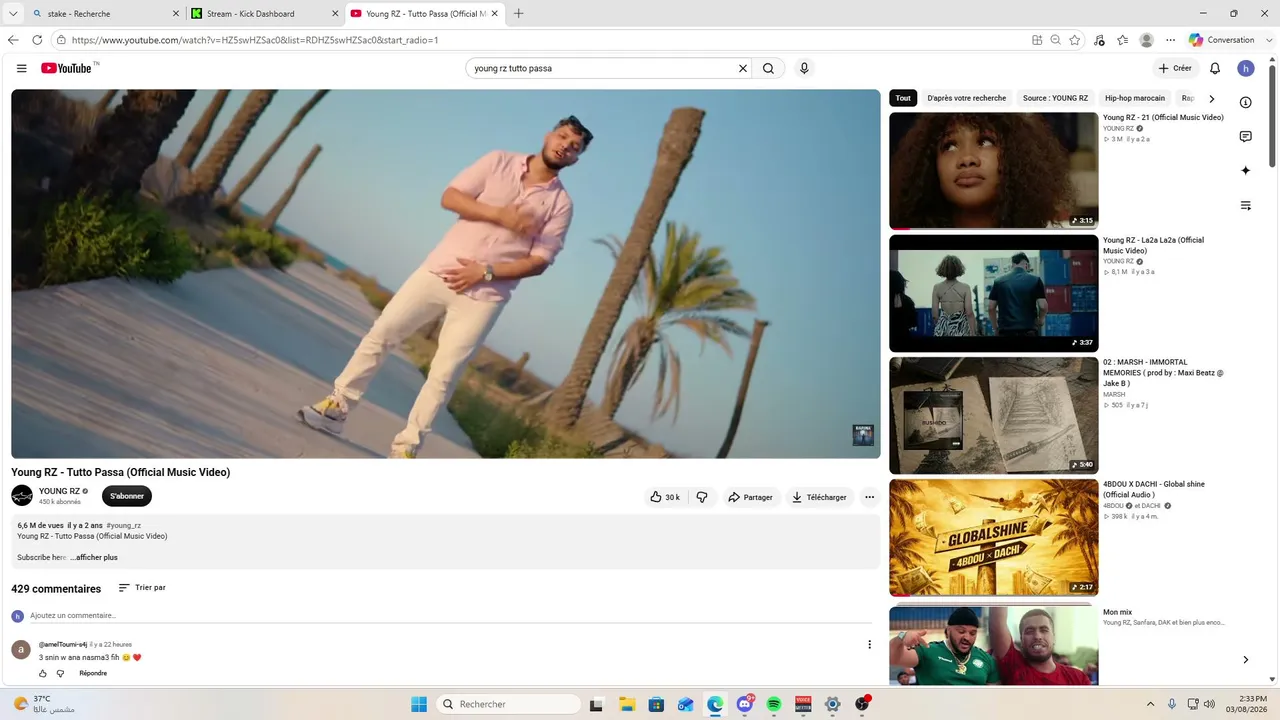Open File Explorer from the taskbar
This screenshot has width=1280, height=720.
626,704
